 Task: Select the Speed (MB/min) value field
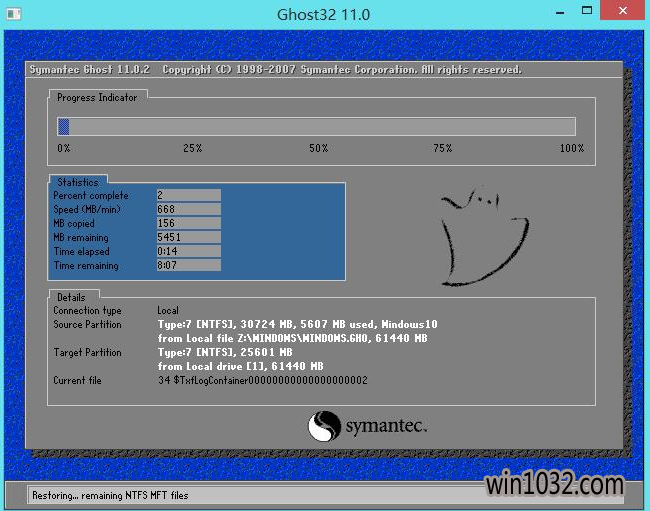(188, 210)
